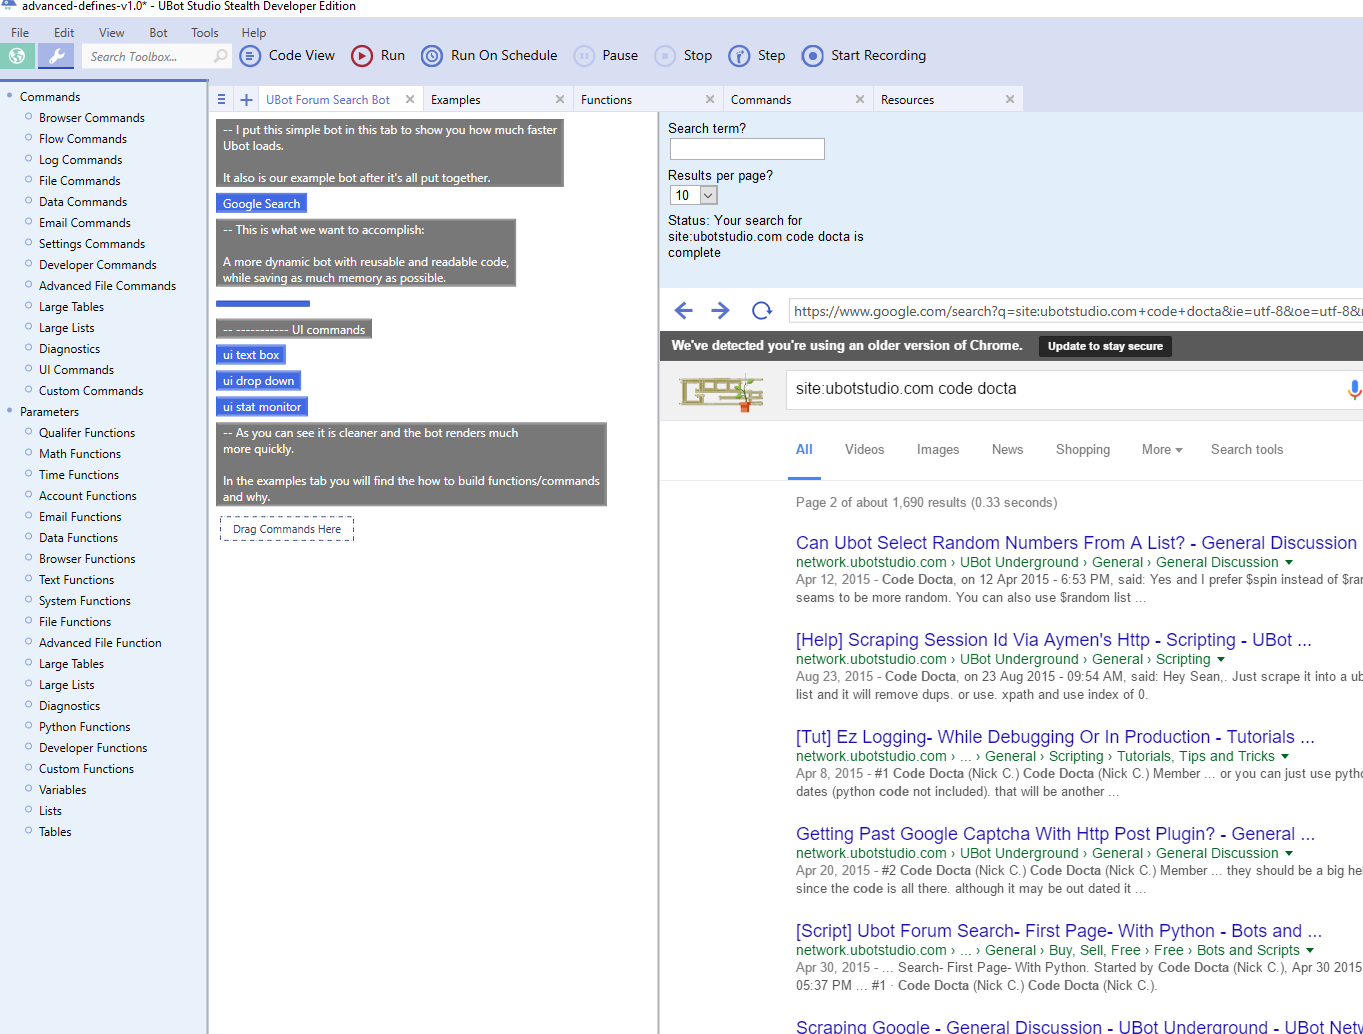1363x1034 pixels.
Task: Close the Commands tab
Action: point(860,99)
